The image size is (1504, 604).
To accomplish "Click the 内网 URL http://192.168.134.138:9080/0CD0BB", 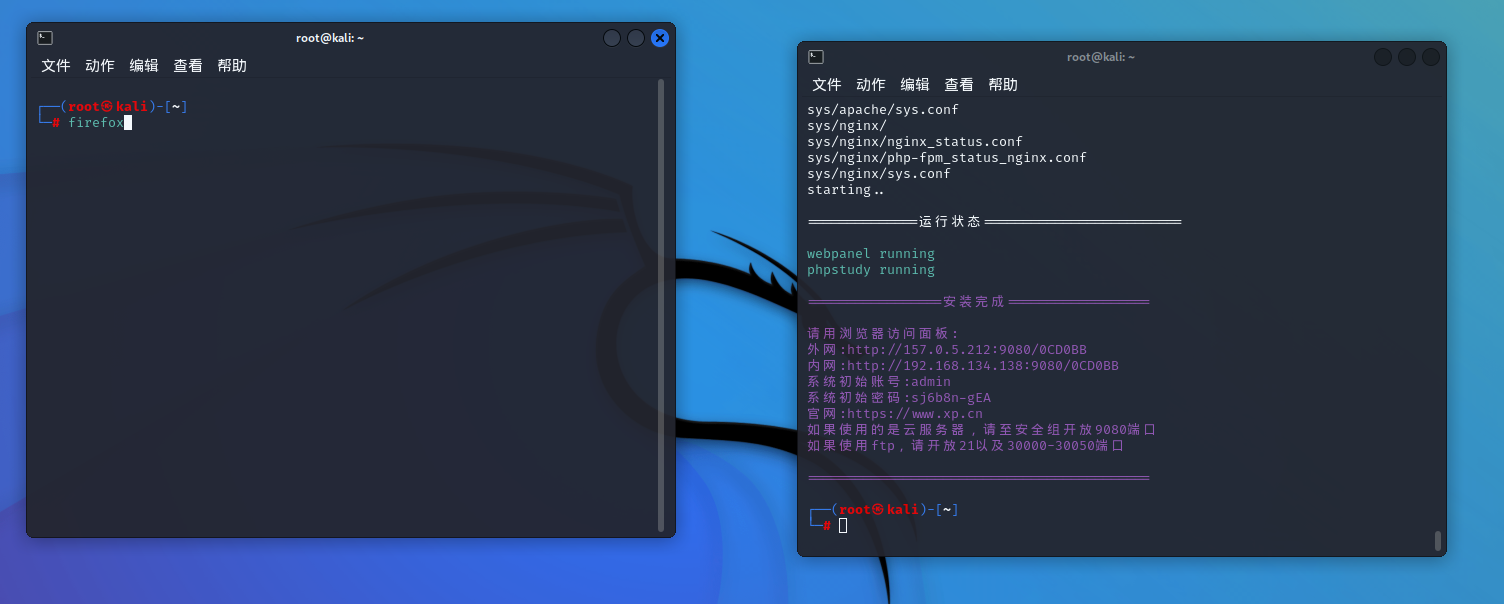I will click(983, 366).
